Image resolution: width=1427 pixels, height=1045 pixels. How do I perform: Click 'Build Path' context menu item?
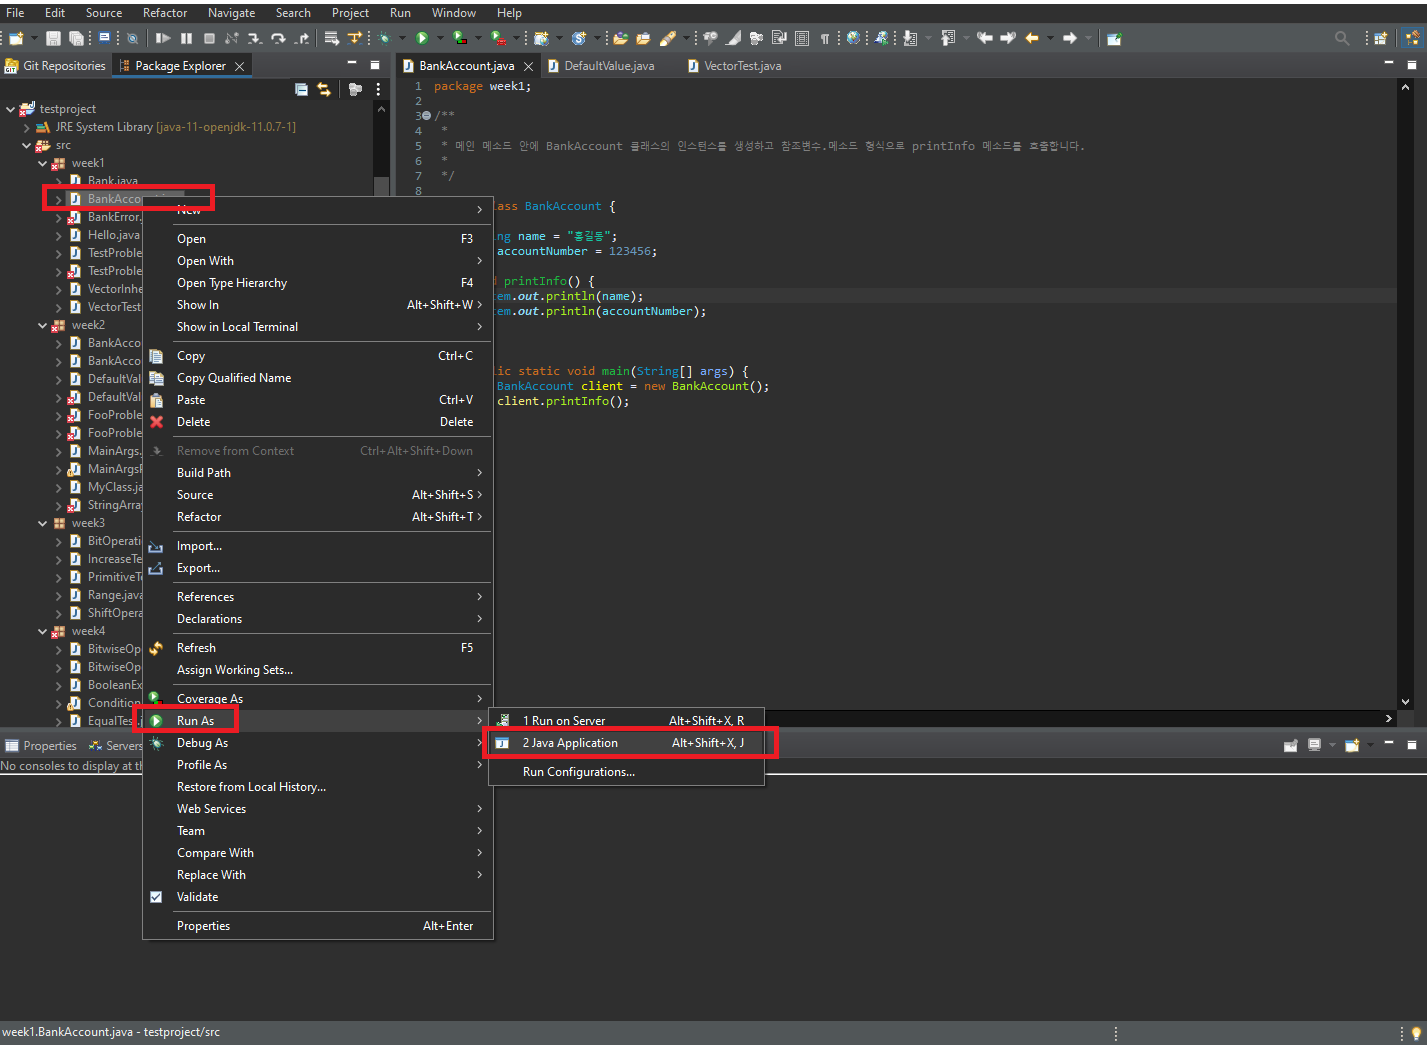(318, 473)
